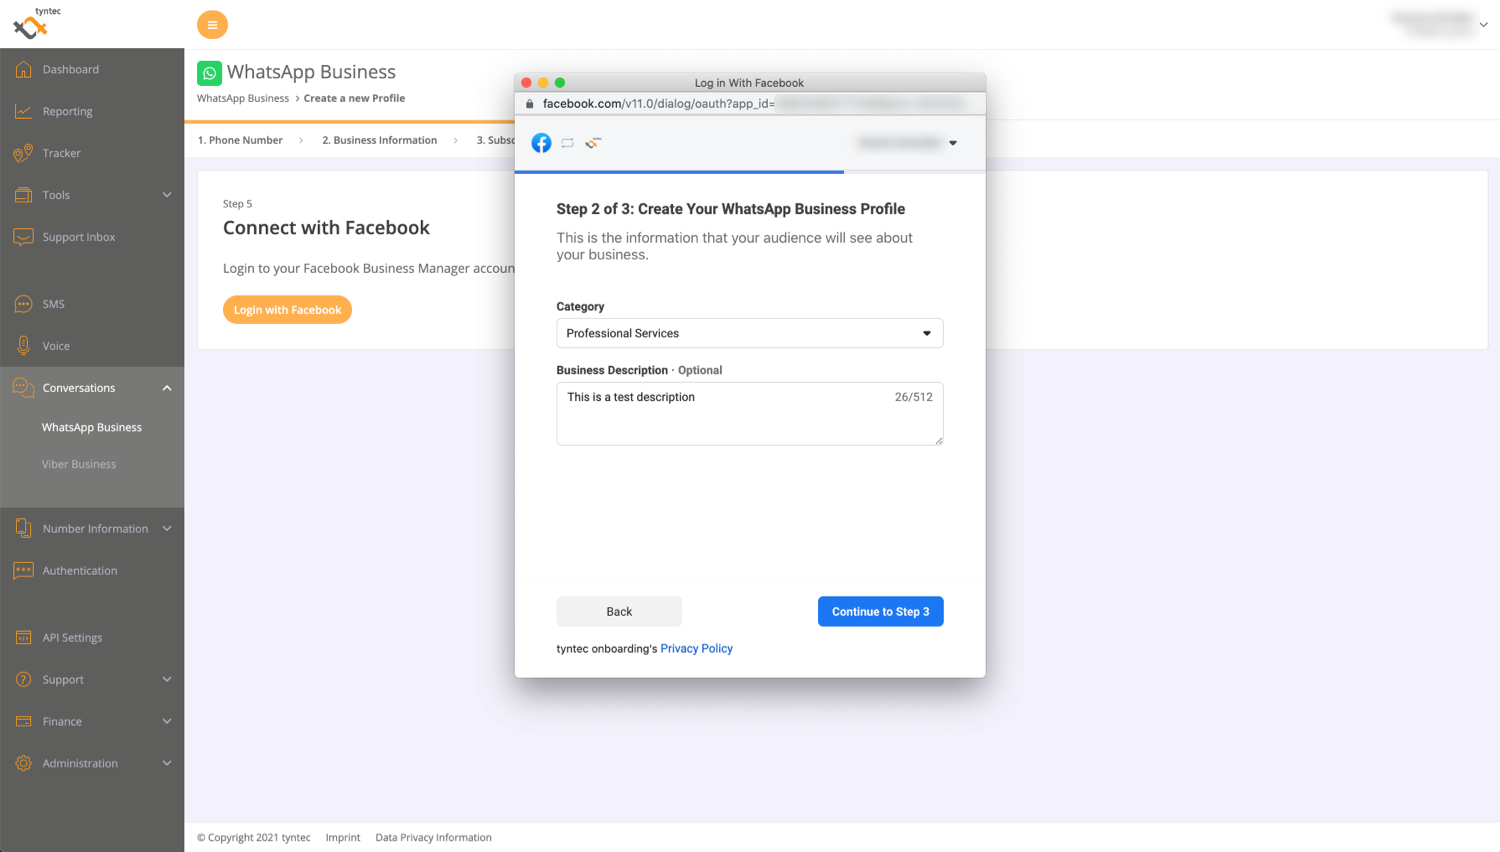Click the Business Description text area
The height and width of the screenshot is (852, 1500).
pos(750,414)
